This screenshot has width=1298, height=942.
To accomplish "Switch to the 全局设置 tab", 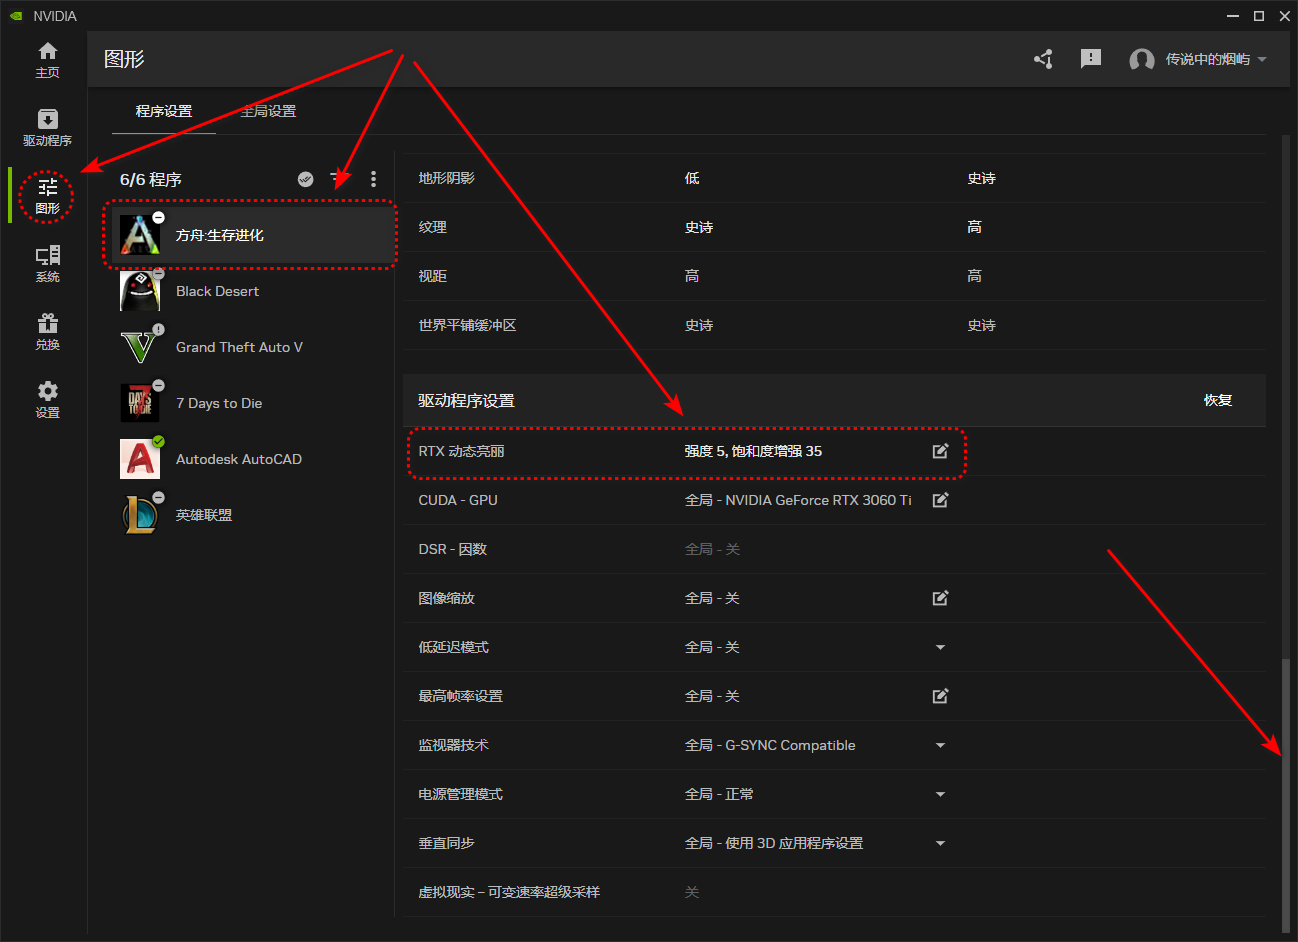I will 268,111.
